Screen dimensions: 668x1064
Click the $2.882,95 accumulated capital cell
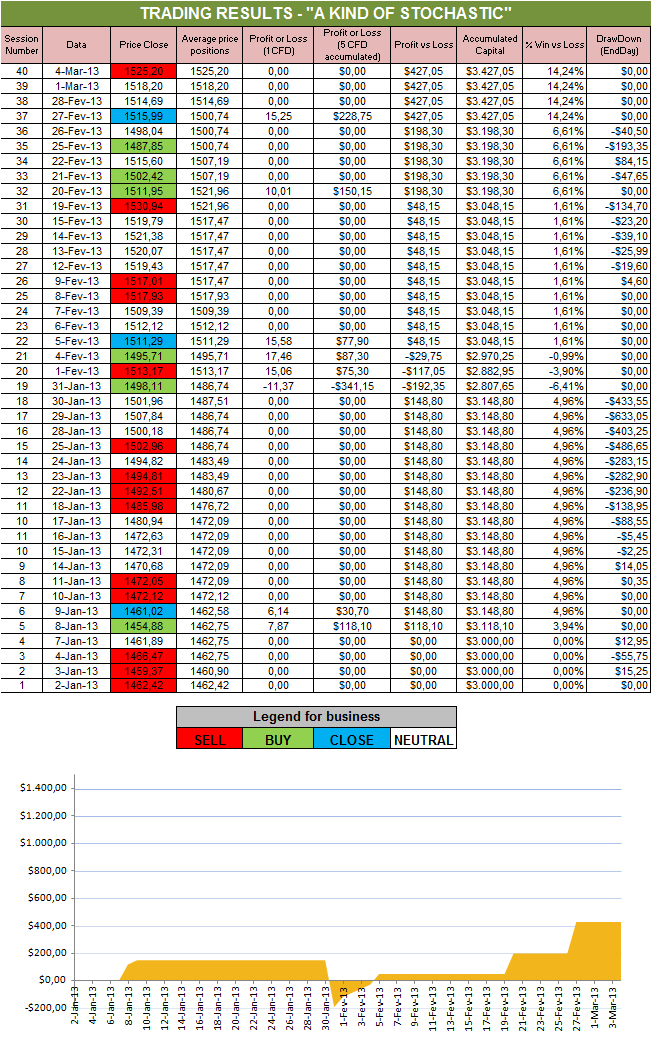[490, 371]
